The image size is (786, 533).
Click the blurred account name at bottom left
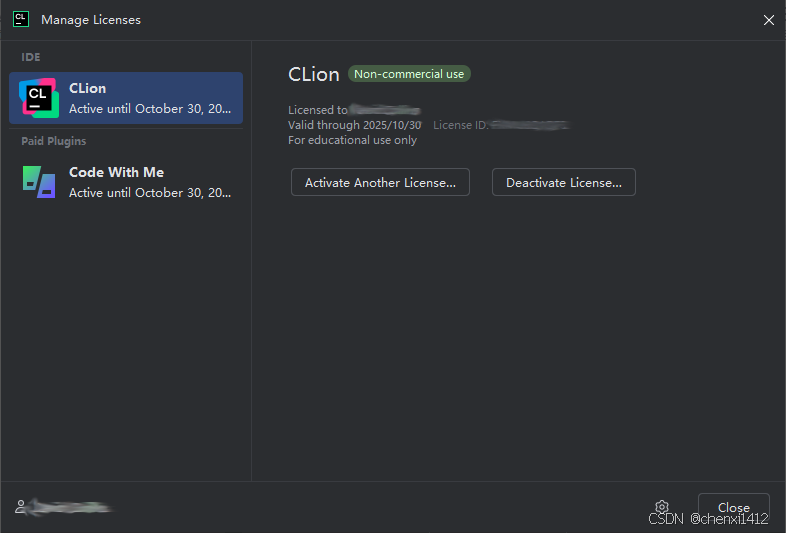coord(70,507)
